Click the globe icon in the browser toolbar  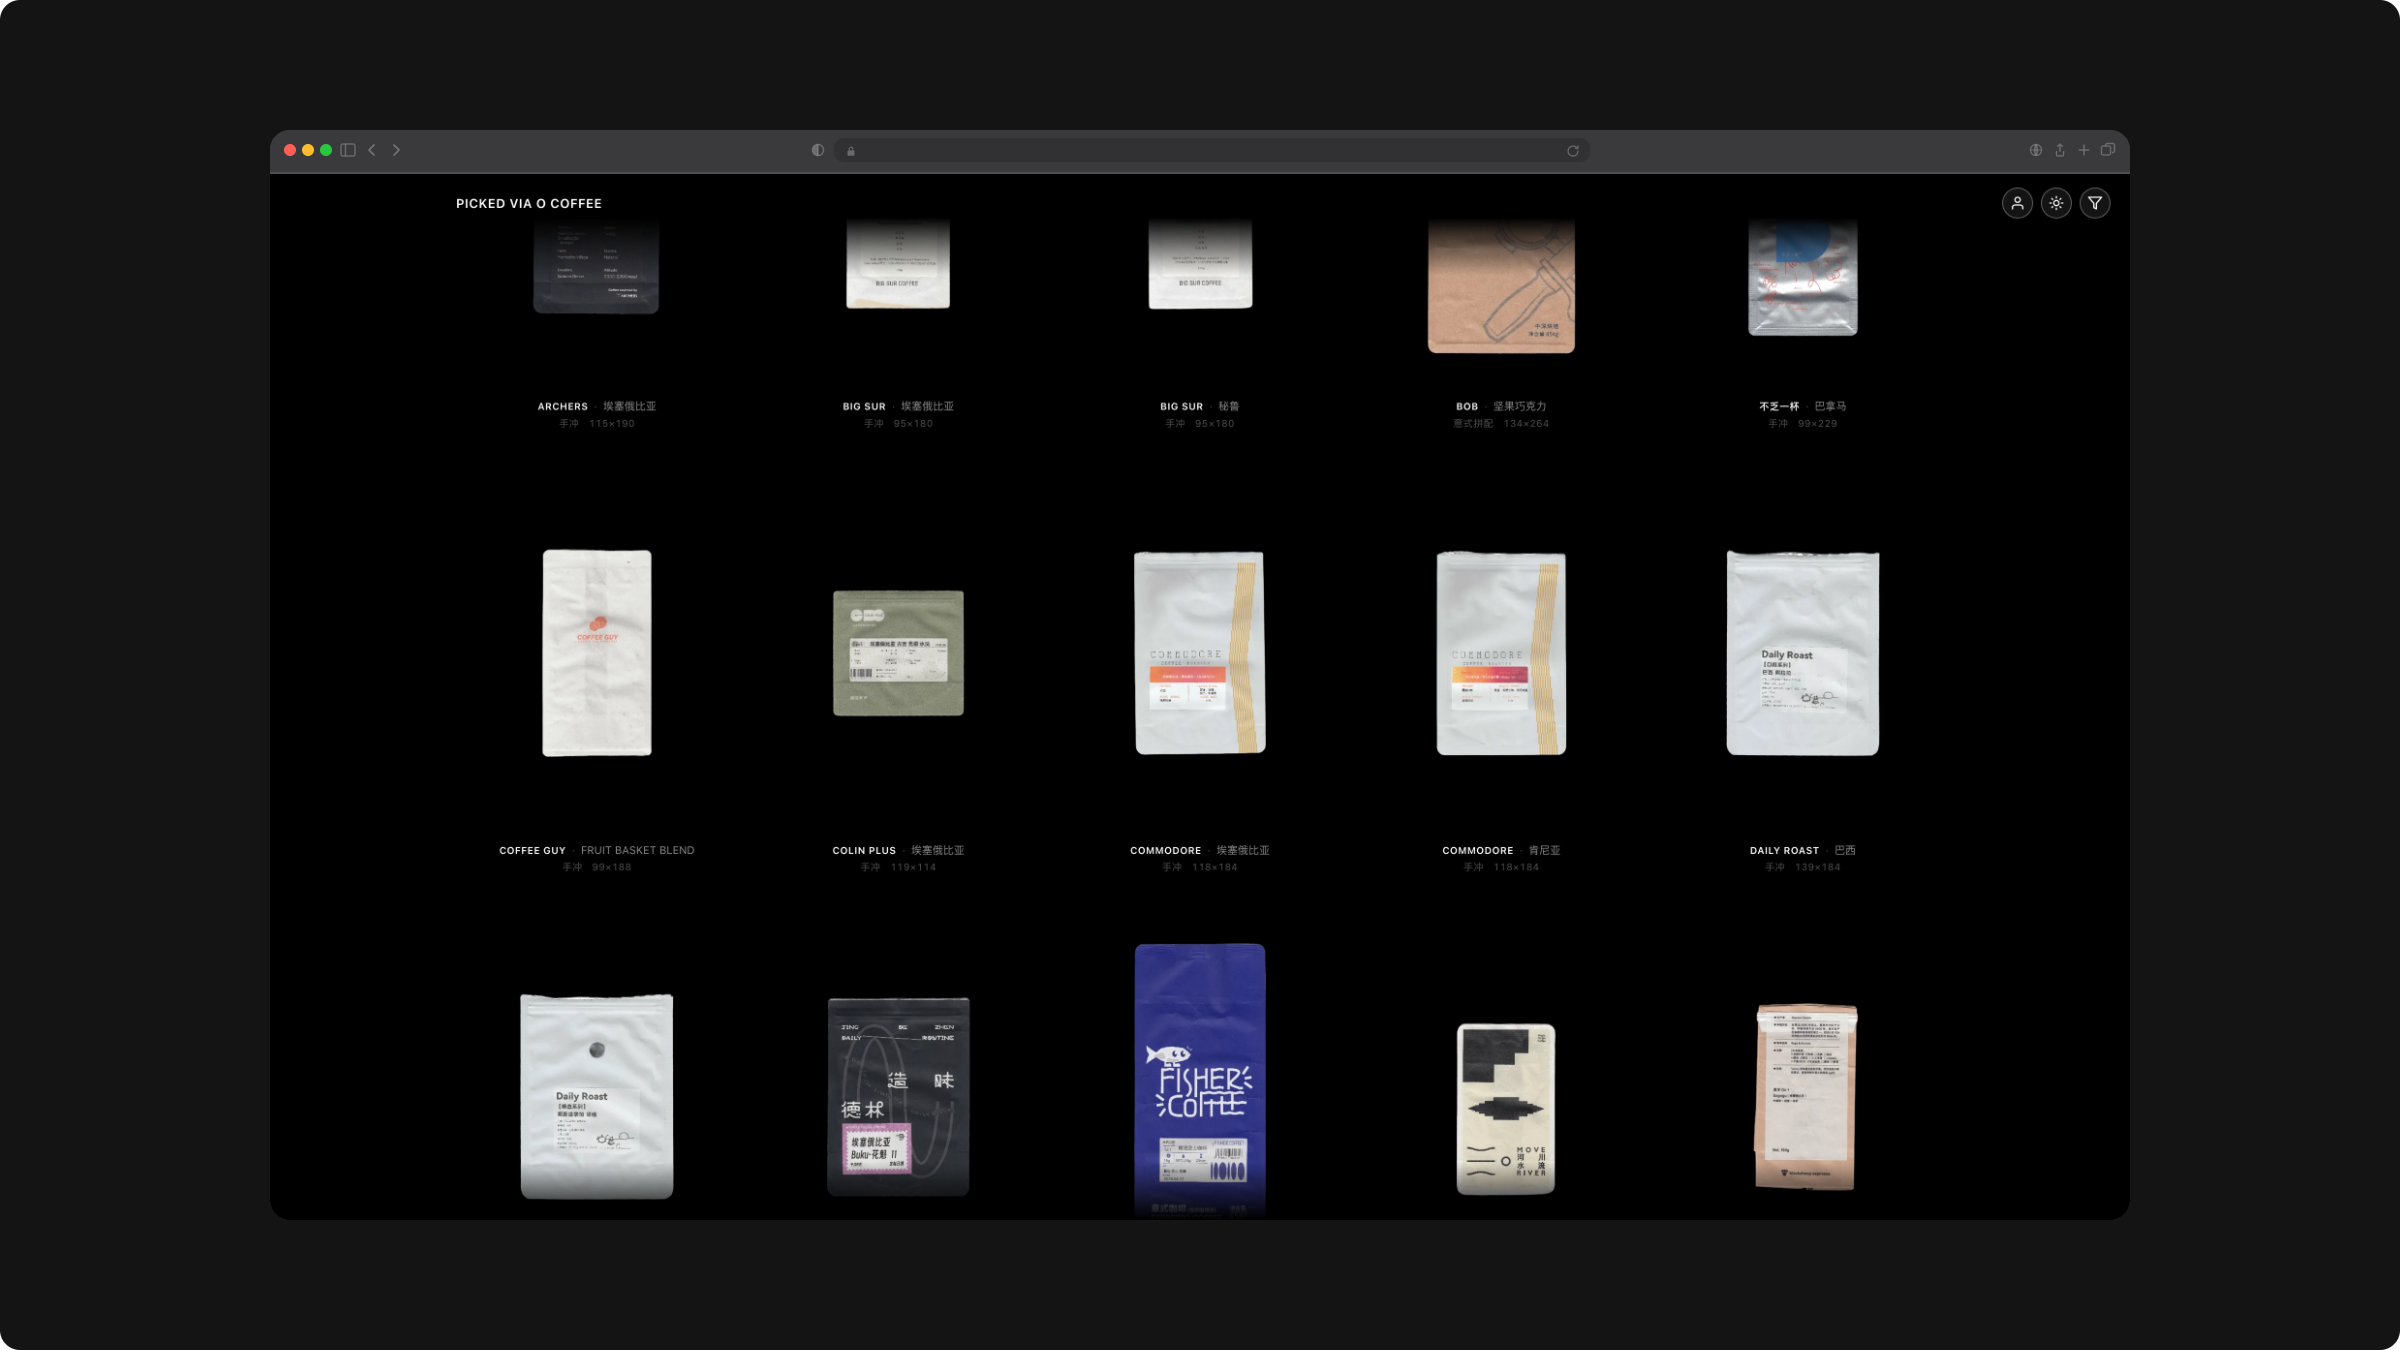pyautogui.click(x=2036, y=150)
